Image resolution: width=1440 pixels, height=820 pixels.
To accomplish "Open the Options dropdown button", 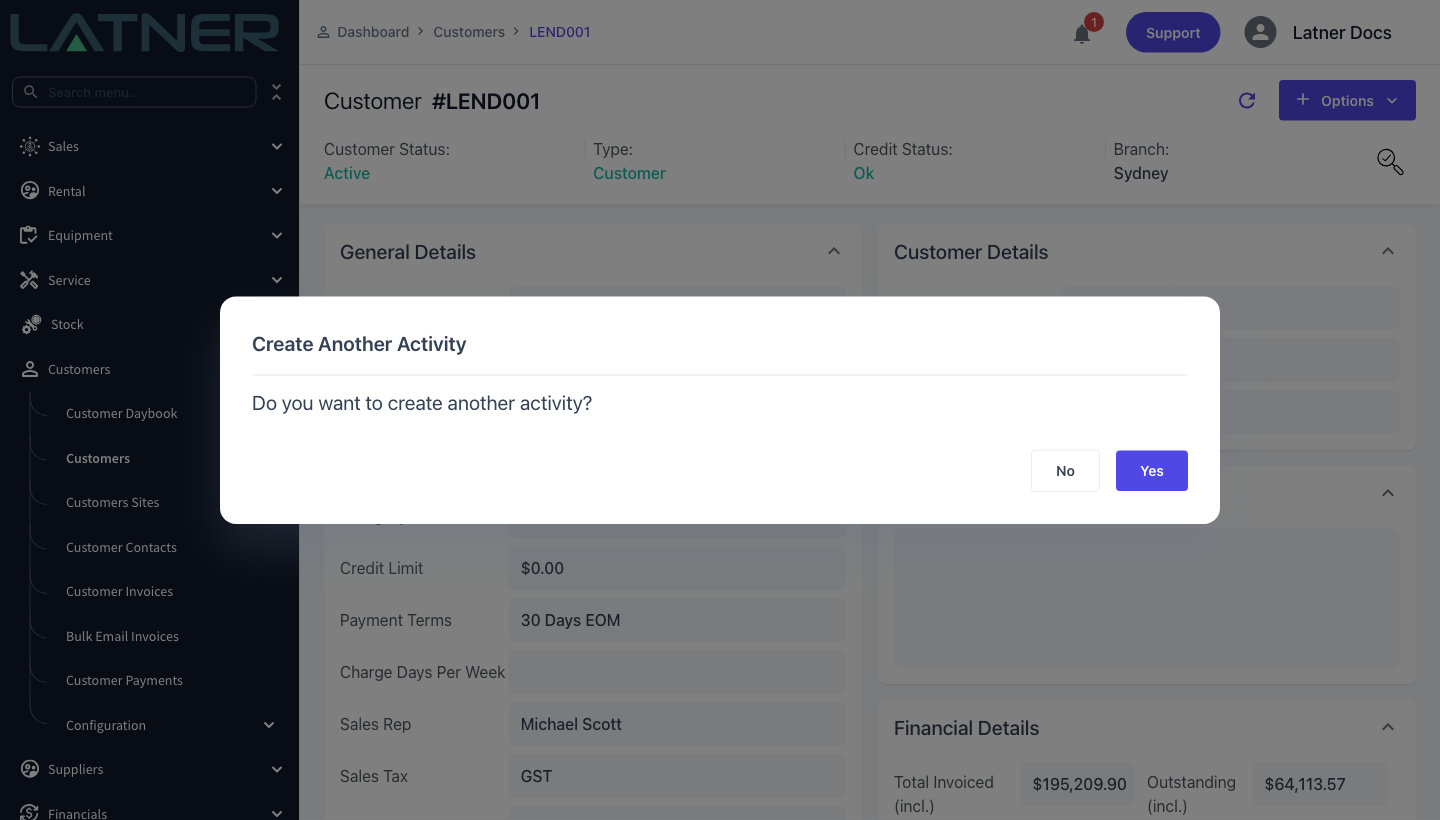I will (x=1347, y=100).
